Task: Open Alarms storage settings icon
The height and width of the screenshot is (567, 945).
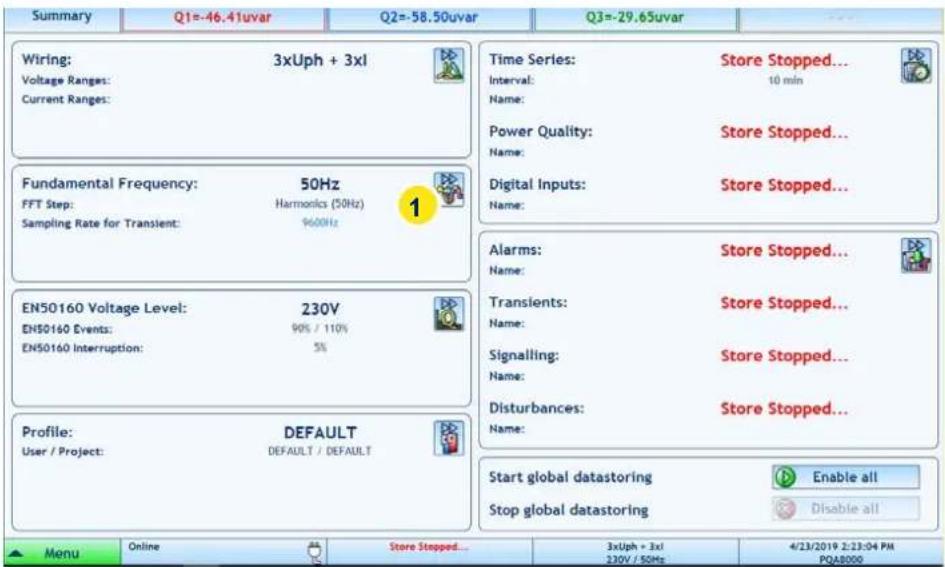Action: [x=915, y=255]
